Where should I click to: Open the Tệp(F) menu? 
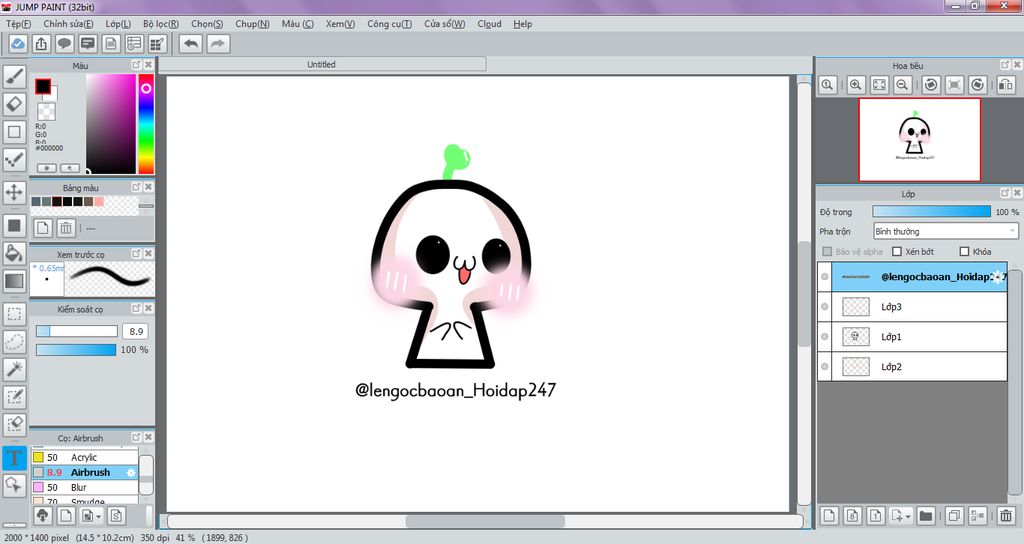pos(18,24)
